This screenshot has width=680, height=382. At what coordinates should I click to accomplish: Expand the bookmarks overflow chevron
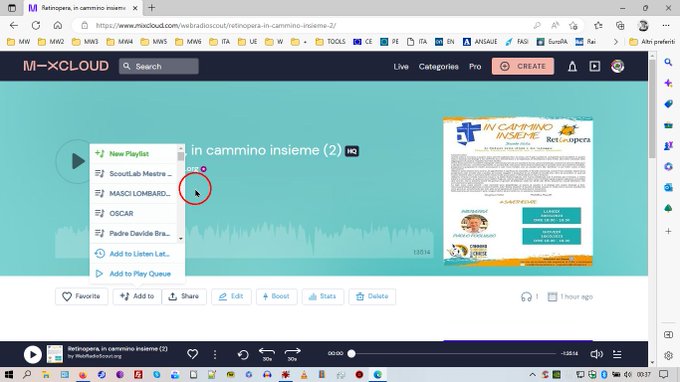(x=615, y=42)
